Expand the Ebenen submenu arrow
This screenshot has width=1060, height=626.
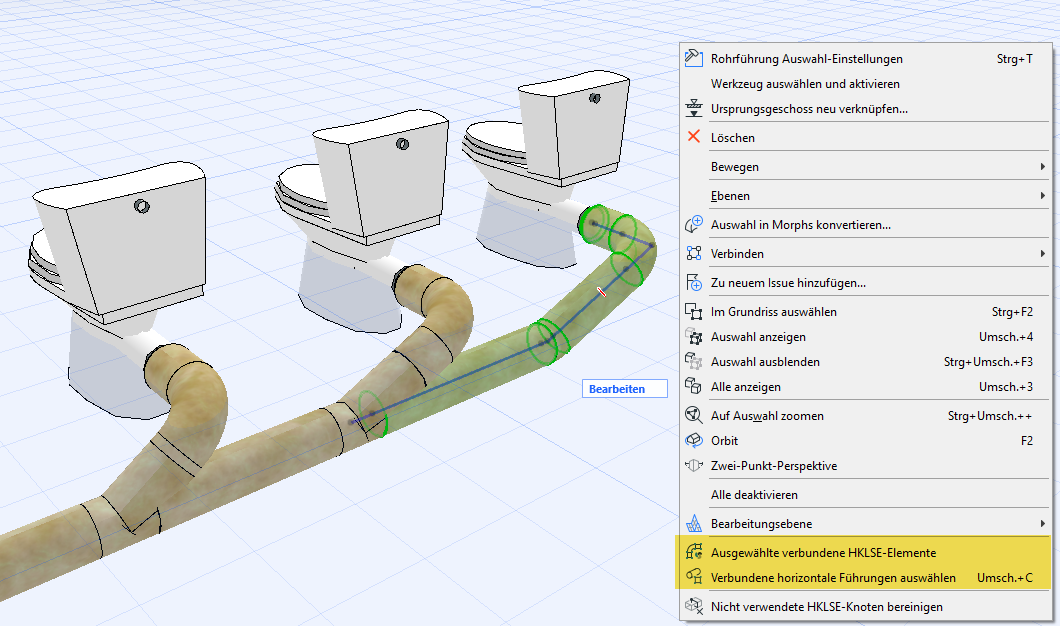point(1043,196)
